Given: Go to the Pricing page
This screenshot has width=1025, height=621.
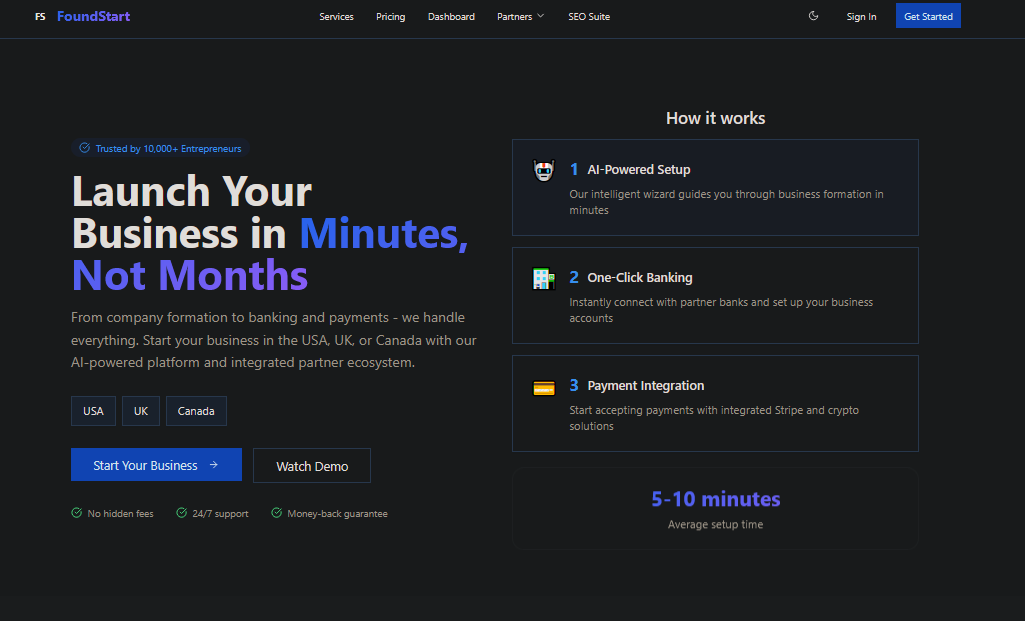Looking at the screenshot, I should click(x=390, y=16).
